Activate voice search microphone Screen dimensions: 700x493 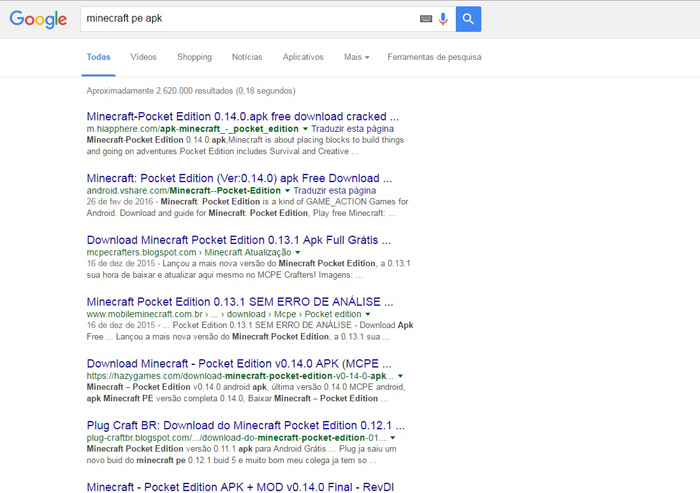tap(443, 19)
